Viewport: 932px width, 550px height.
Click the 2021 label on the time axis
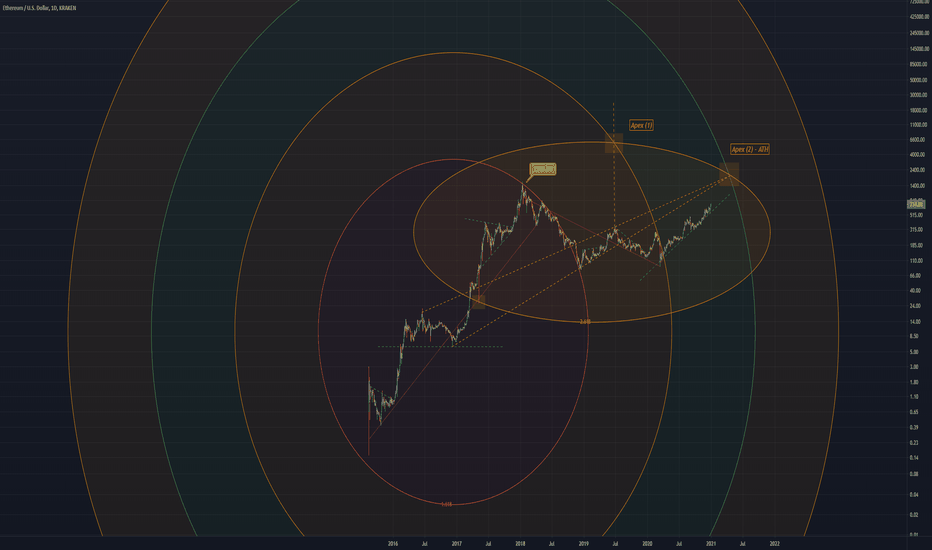(711, 543)
